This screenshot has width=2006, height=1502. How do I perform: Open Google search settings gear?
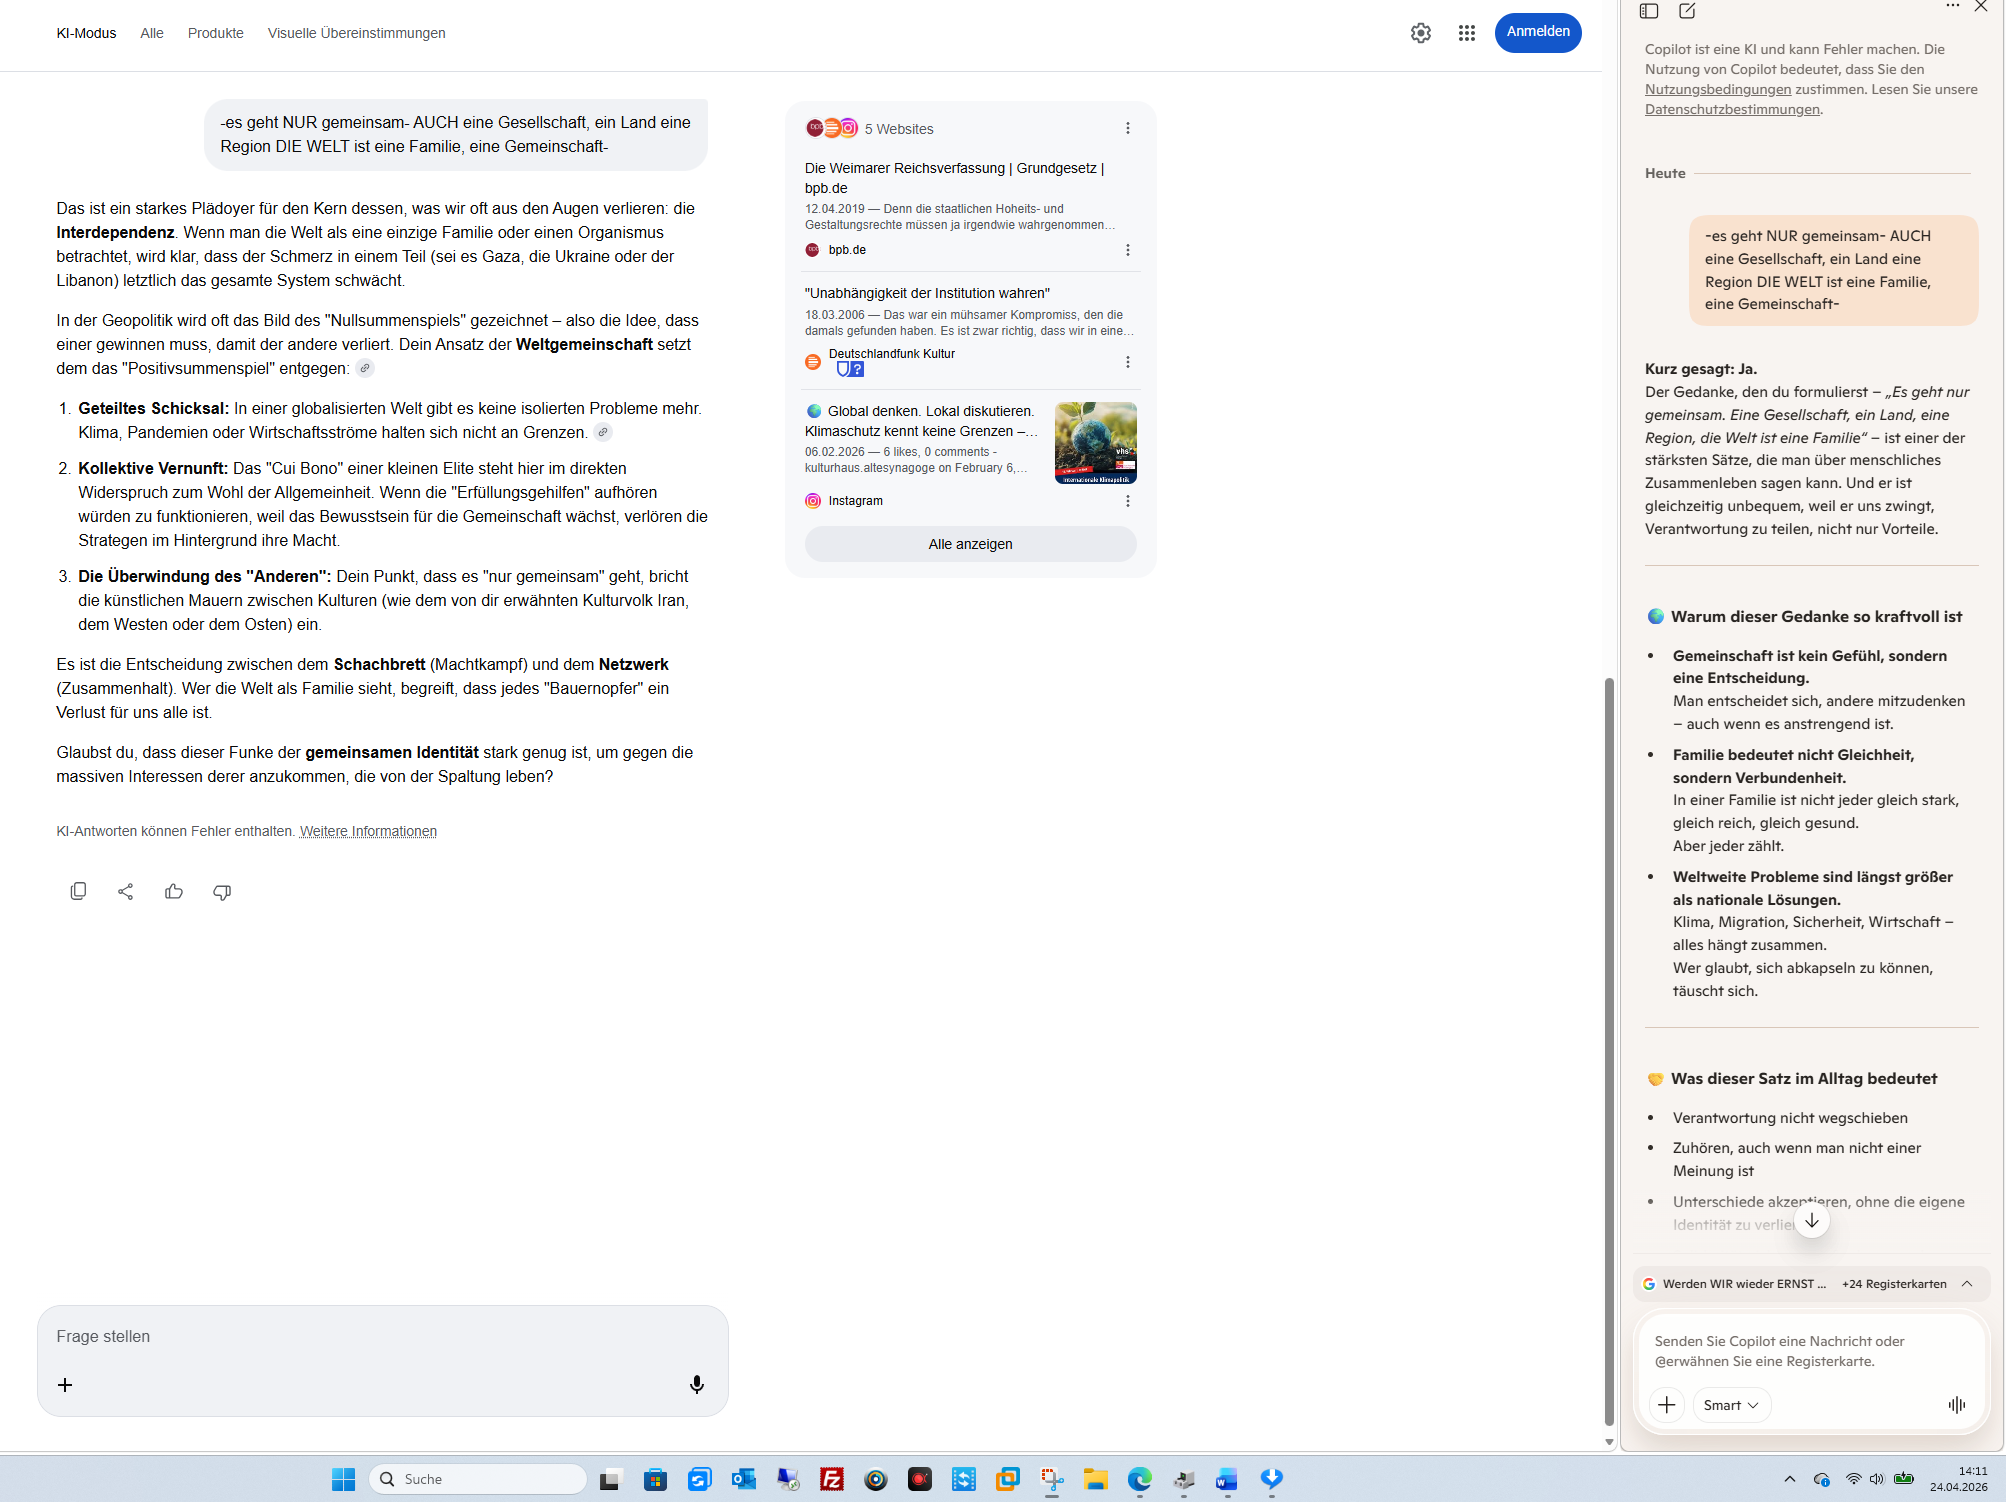pos(1421,33)
